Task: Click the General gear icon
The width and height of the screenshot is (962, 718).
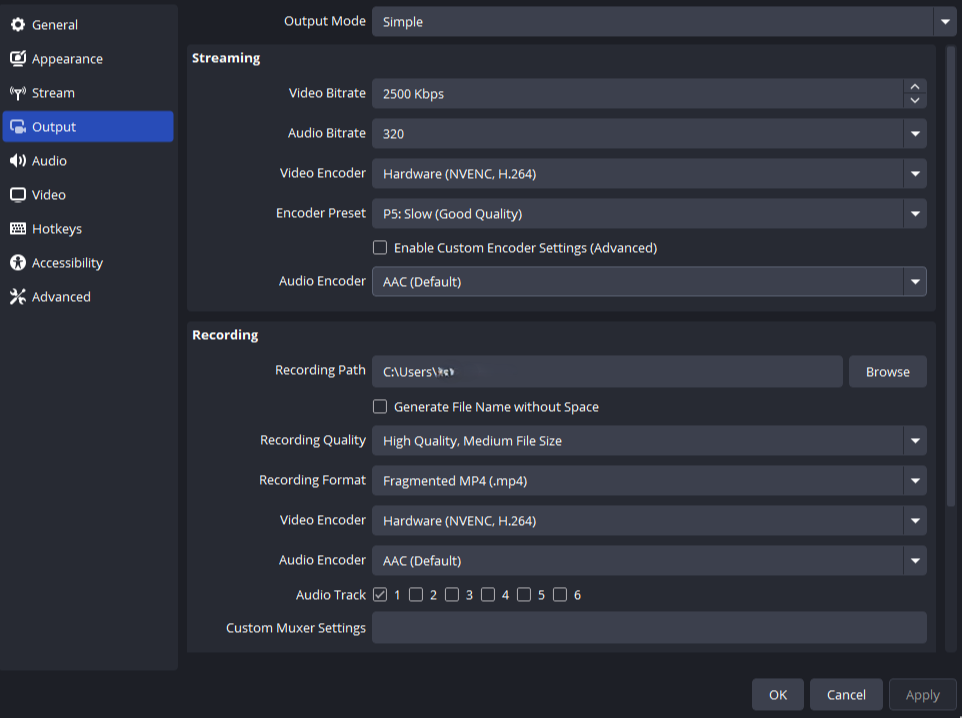Action: (x=18, y=25)
